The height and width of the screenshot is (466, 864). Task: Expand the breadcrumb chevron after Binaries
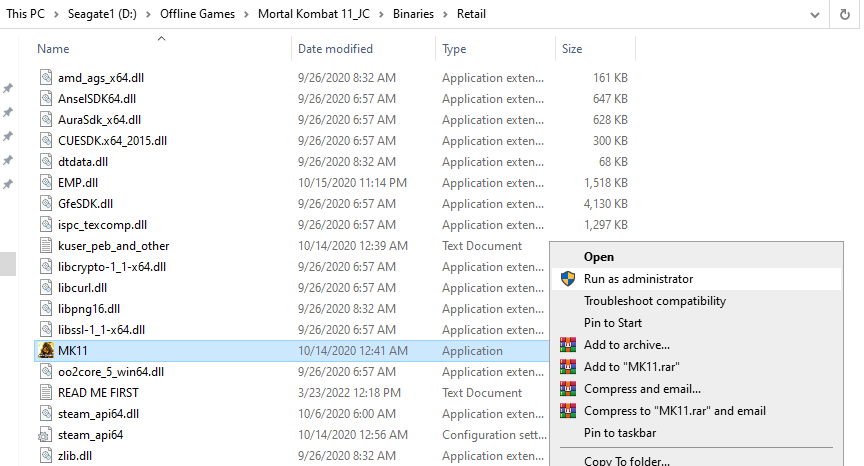point(445,14)
